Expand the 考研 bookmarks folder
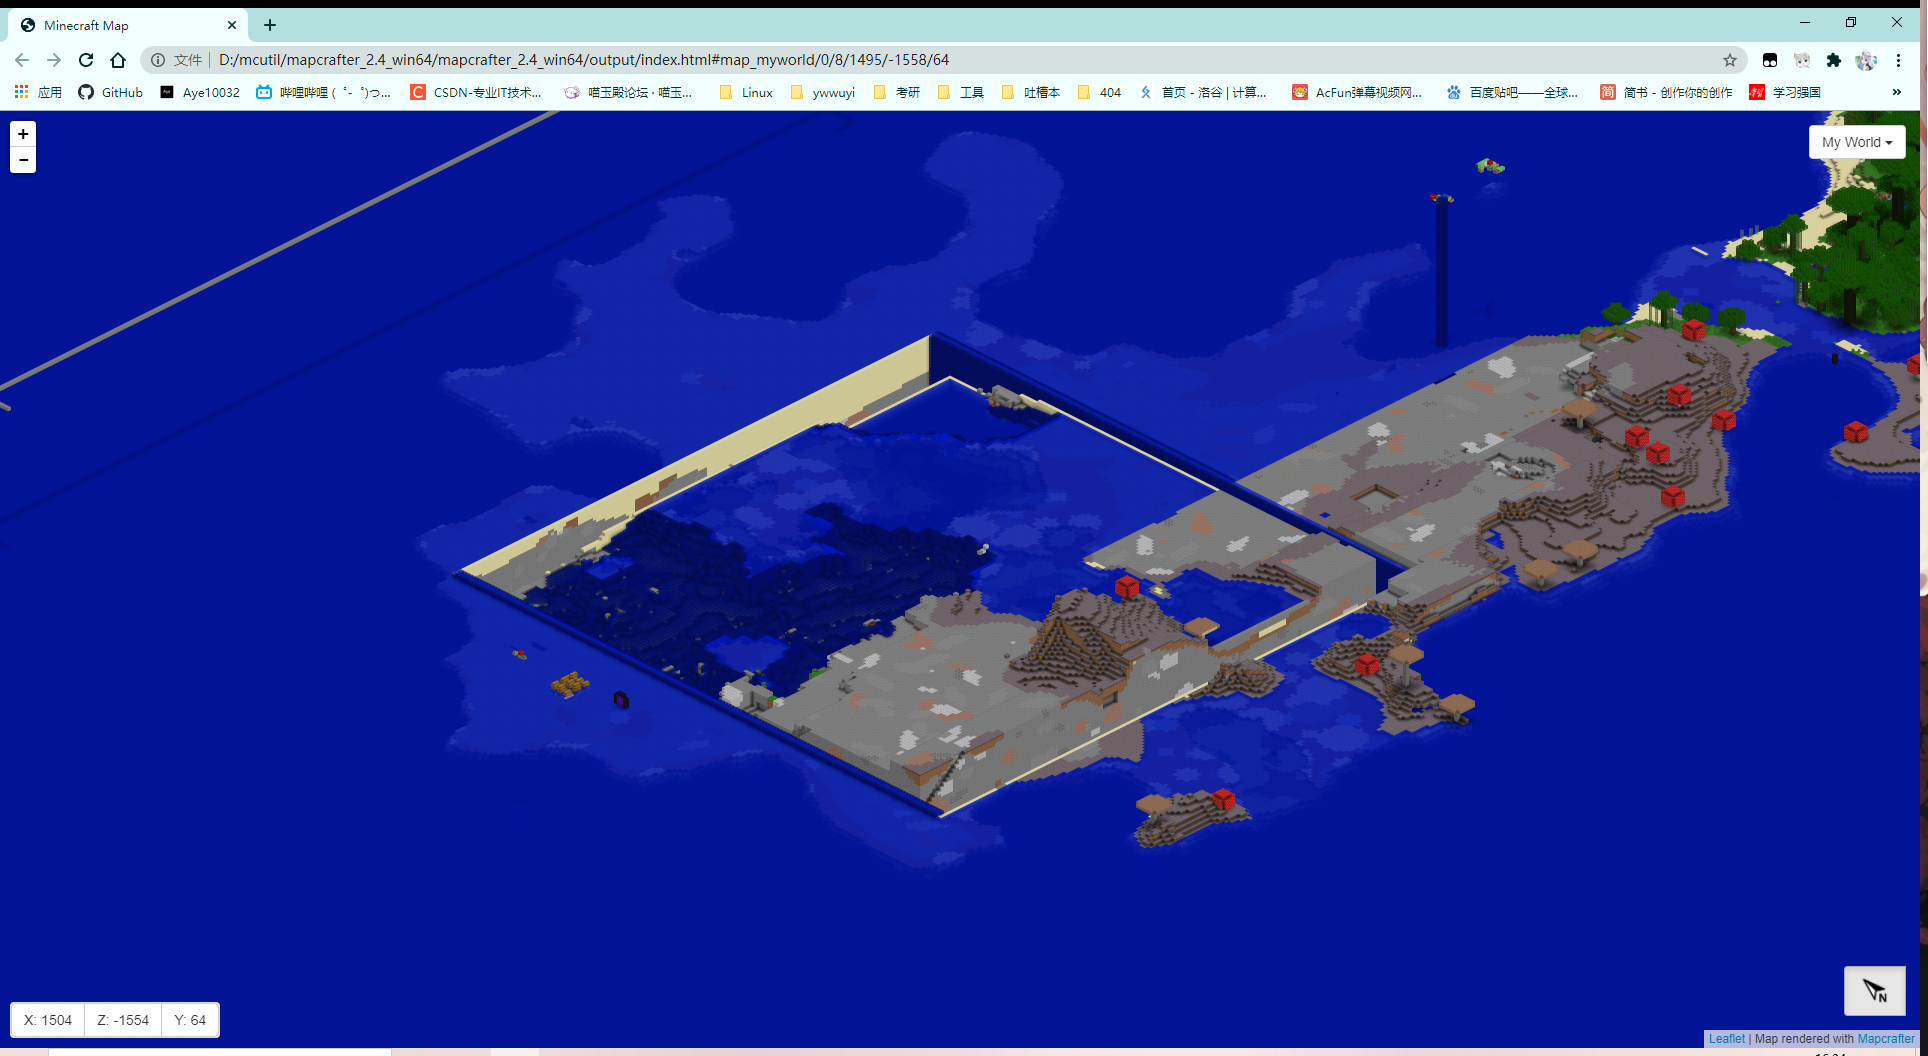Screen dimensions: 1928x1056 coord(897,92)
